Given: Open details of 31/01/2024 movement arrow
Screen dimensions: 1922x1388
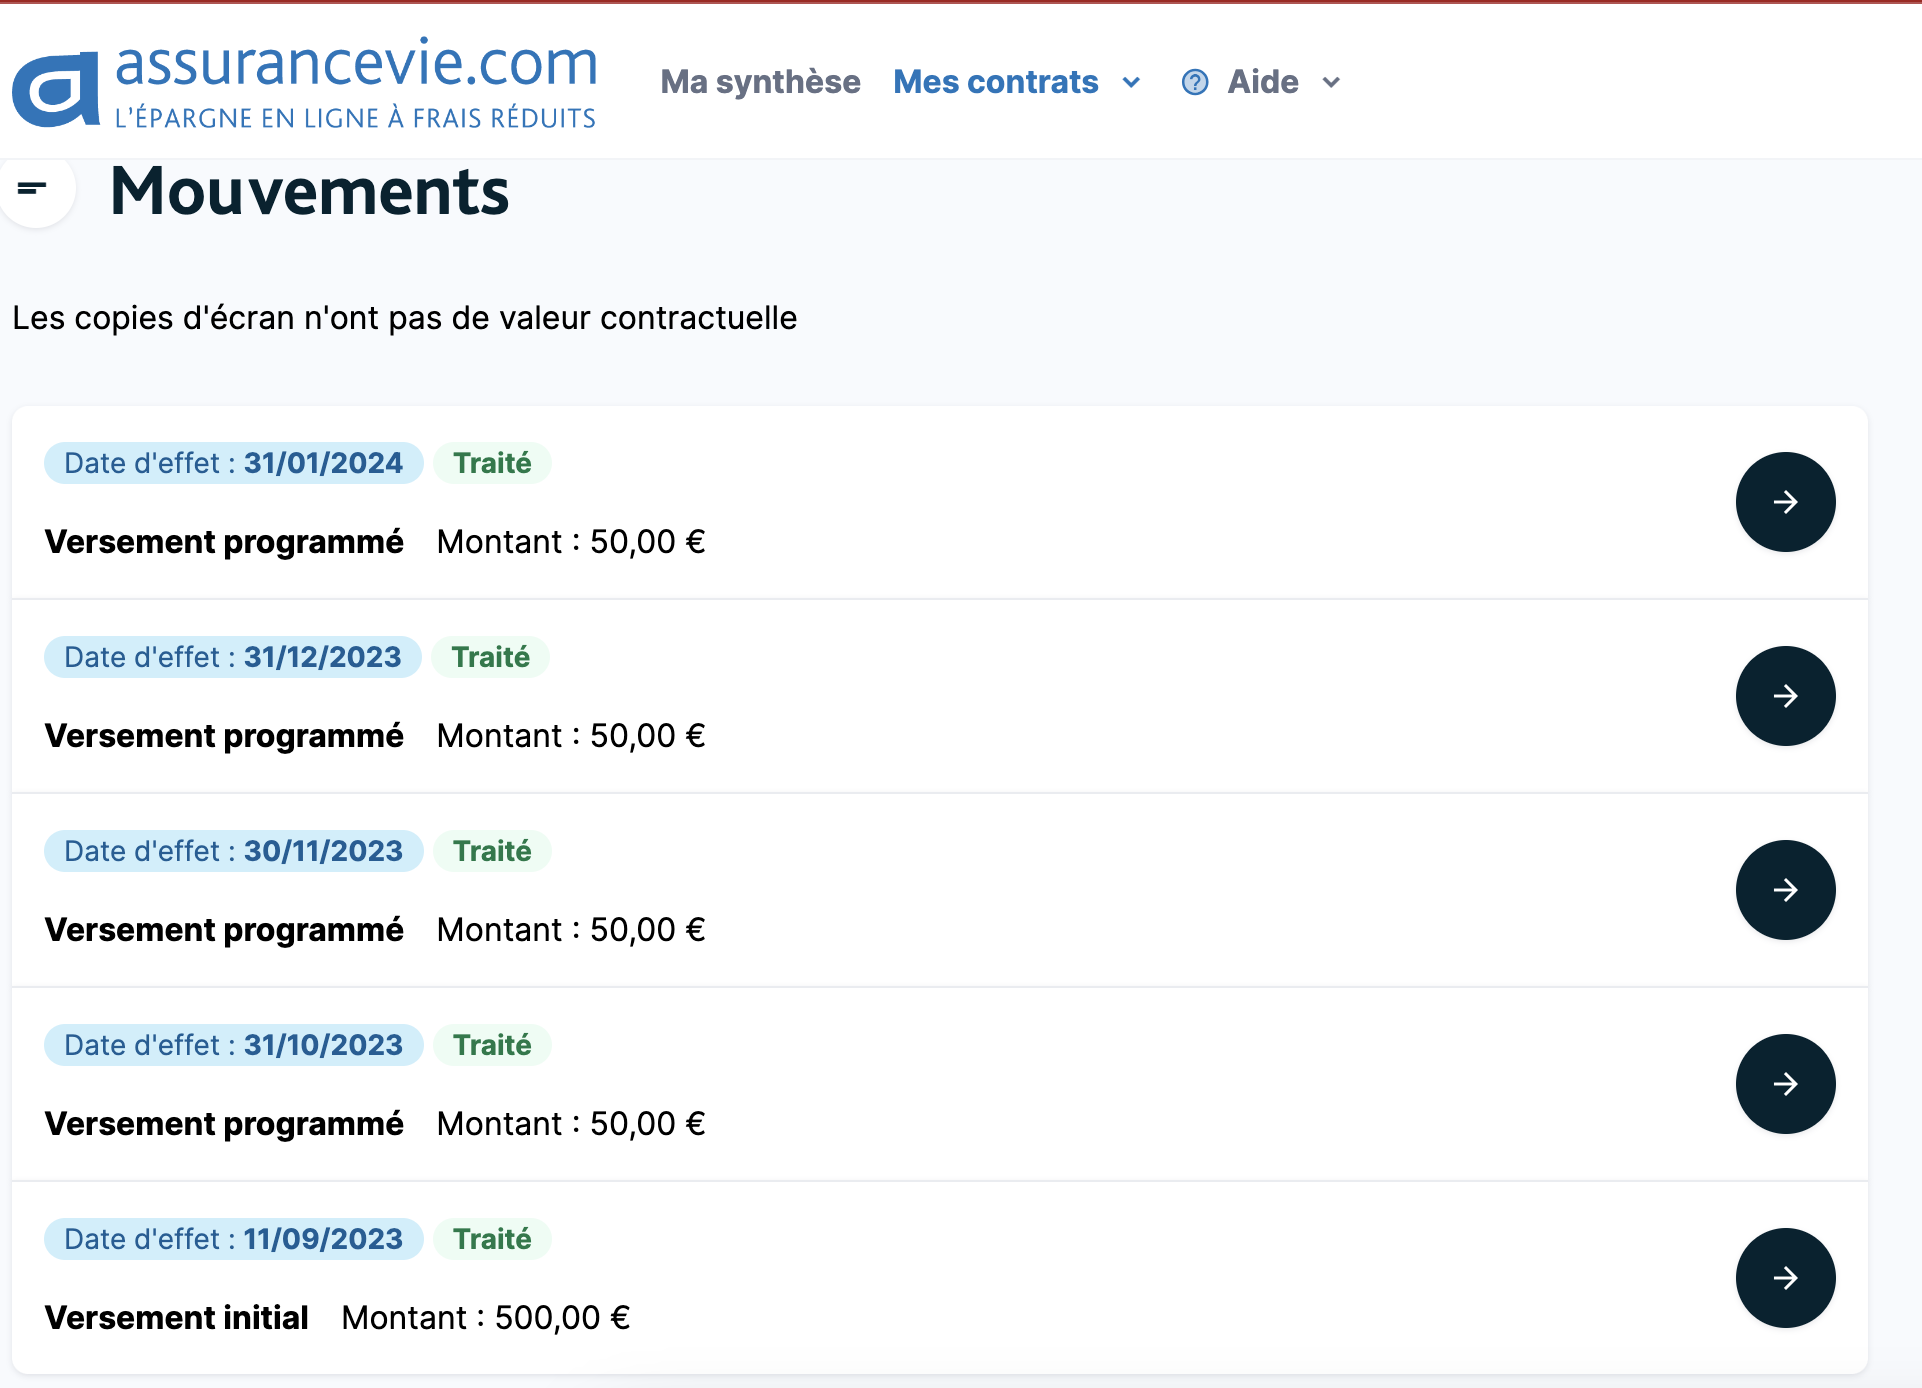Looking at the screenshot, I should [1785, 502].
